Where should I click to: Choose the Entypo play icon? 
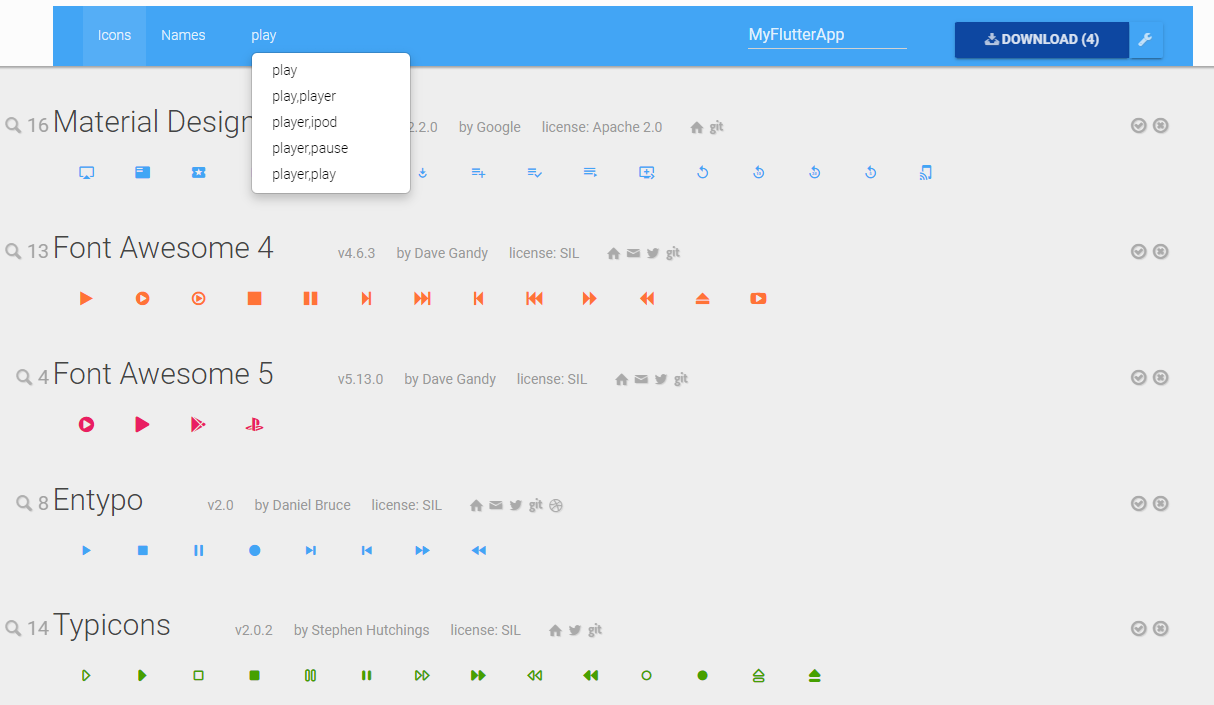pyautogui.click(x=87, y=550)
